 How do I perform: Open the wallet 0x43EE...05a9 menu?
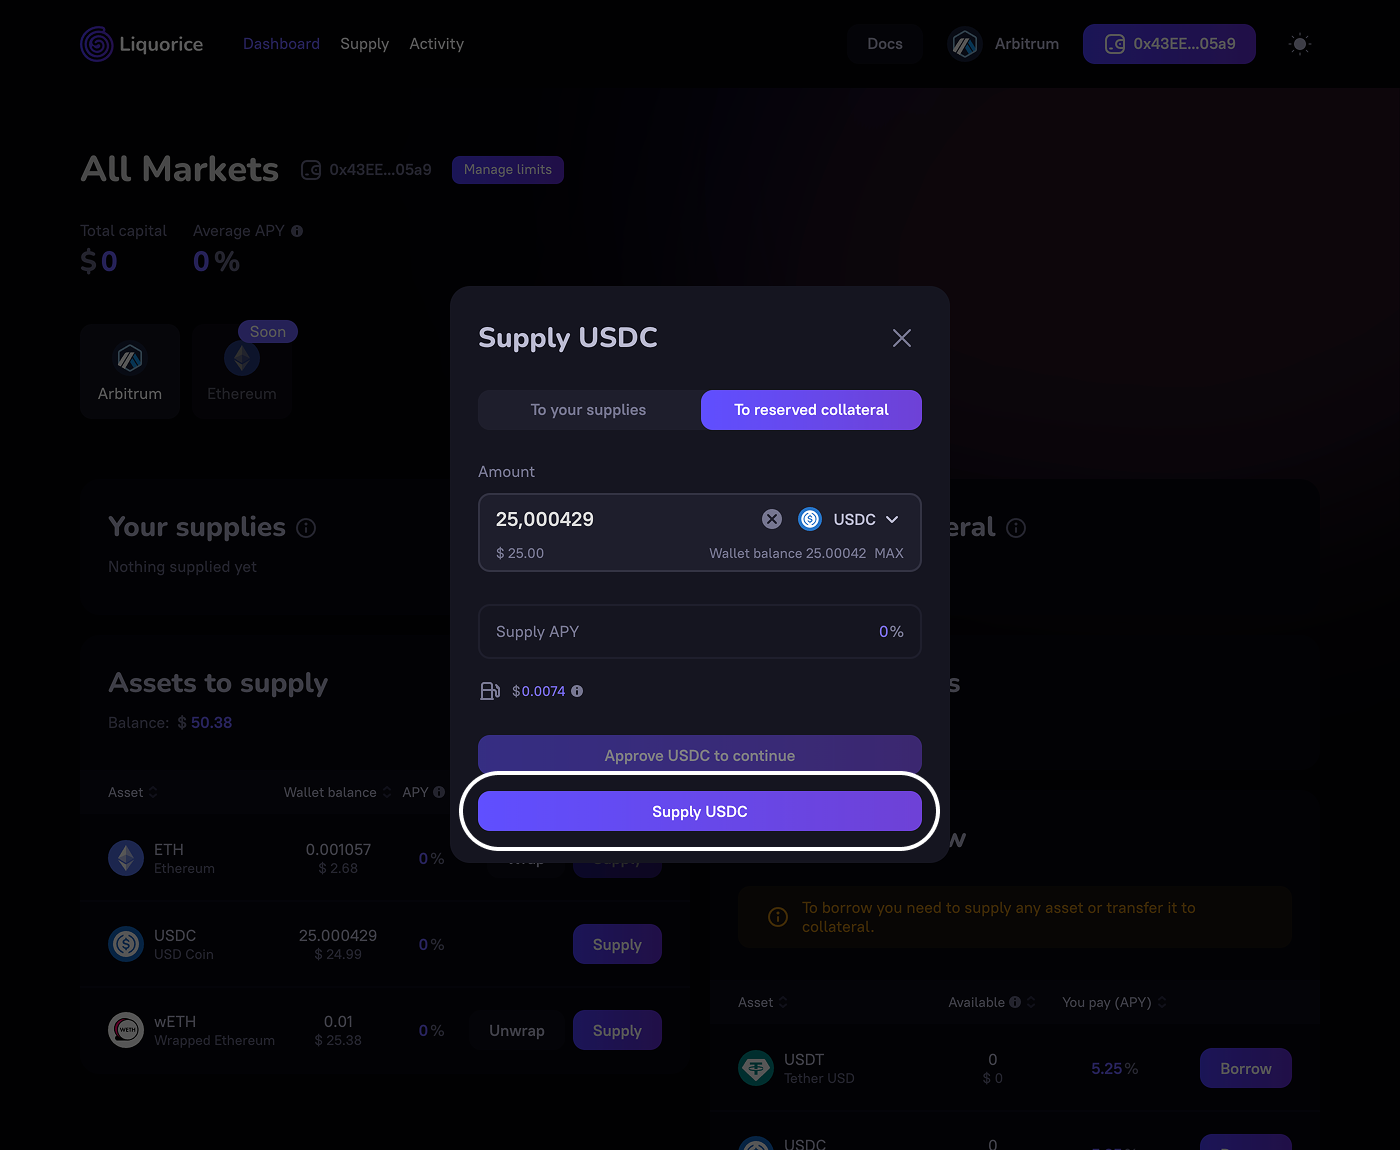(1168, 44)
